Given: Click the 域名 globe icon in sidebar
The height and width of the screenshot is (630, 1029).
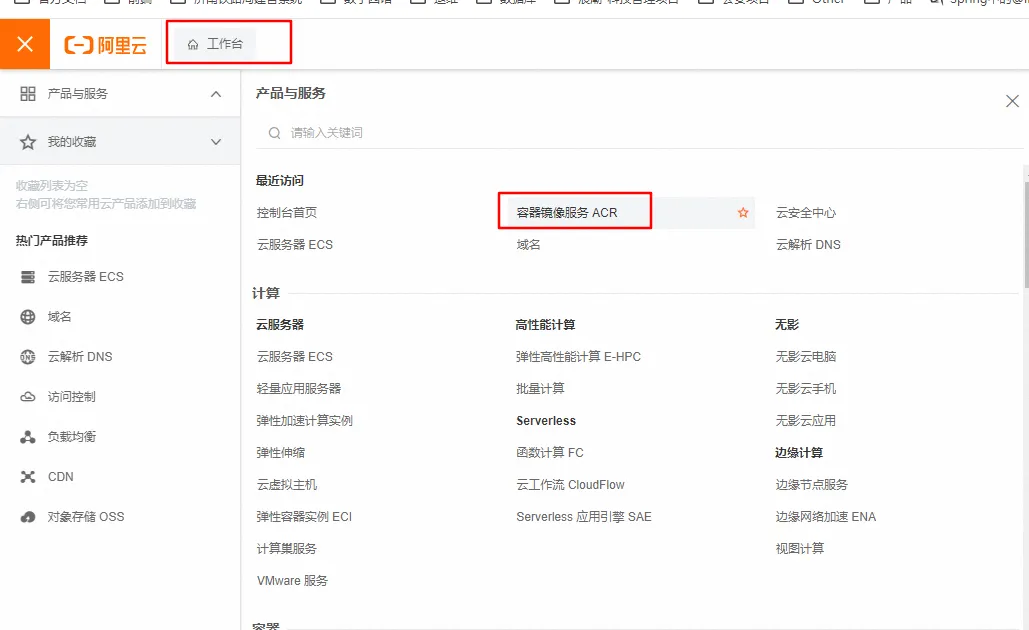Looking at the screenshot, I should click(28, 317).
